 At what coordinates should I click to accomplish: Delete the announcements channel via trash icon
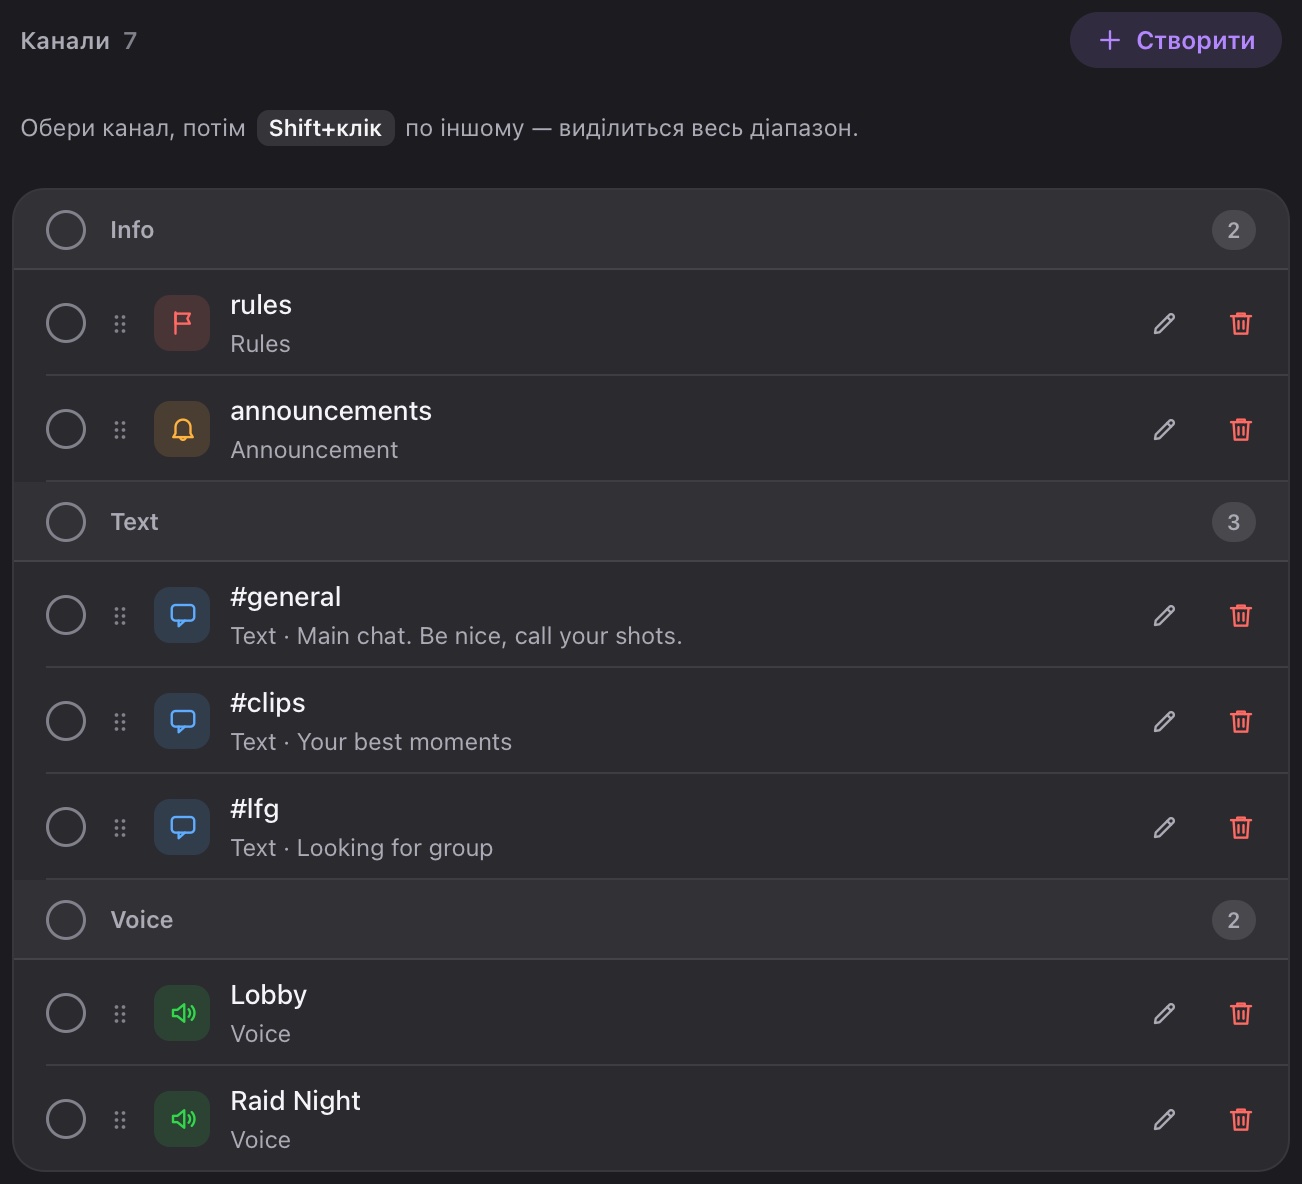click(x=1240, y=429)
